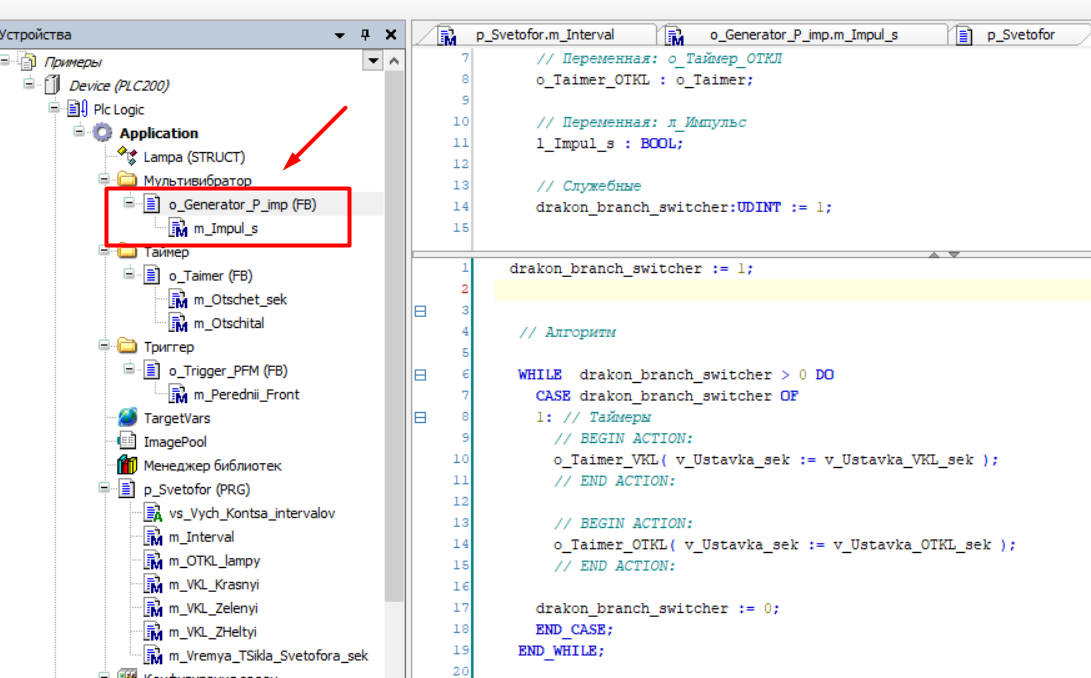Screen dimensions: 1091x678
Task: Fold the WHILE block at line 6
Action: pos(420,375)
